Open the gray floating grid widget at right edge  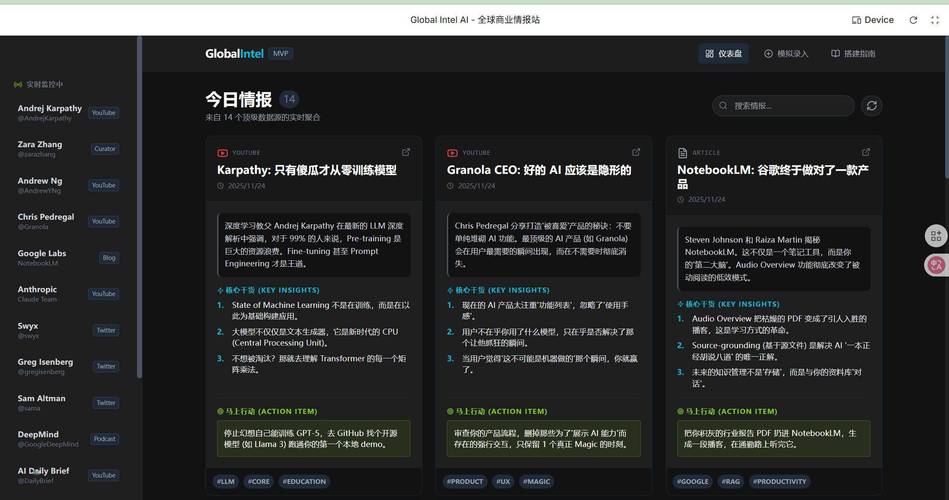[936, 235]
